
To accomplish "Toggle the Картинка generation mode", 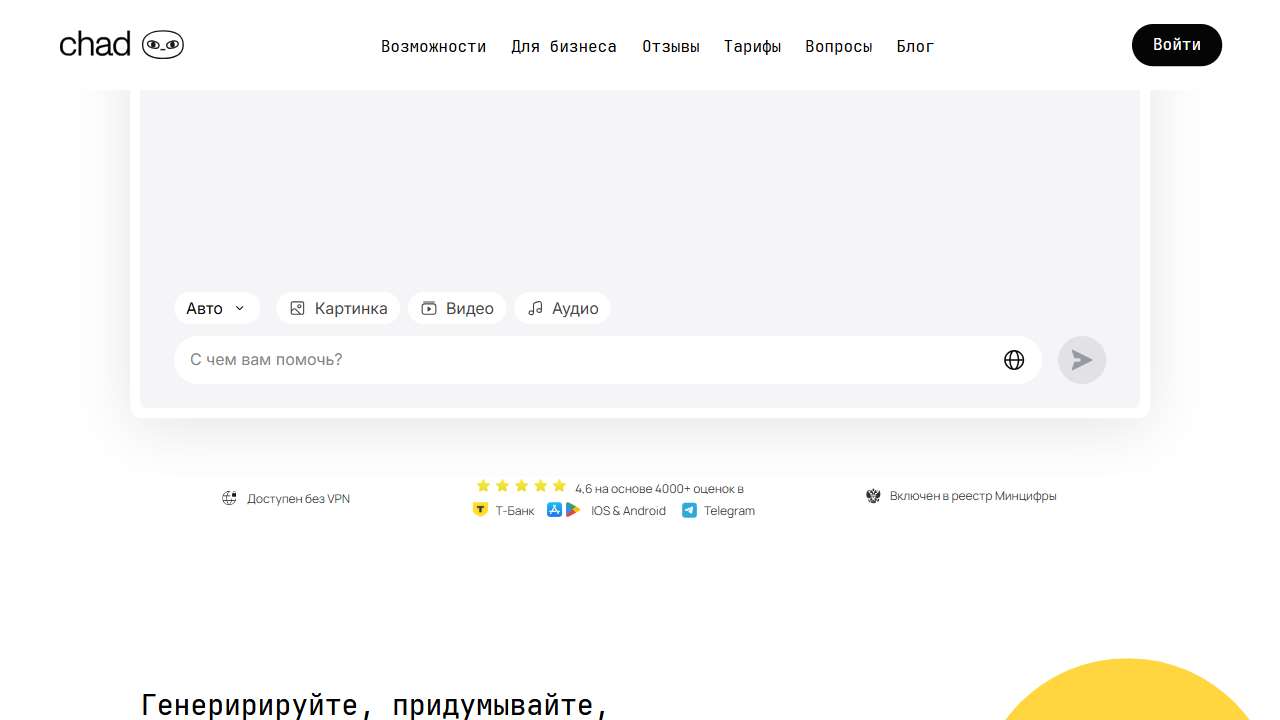I will [x=338, y=308].
